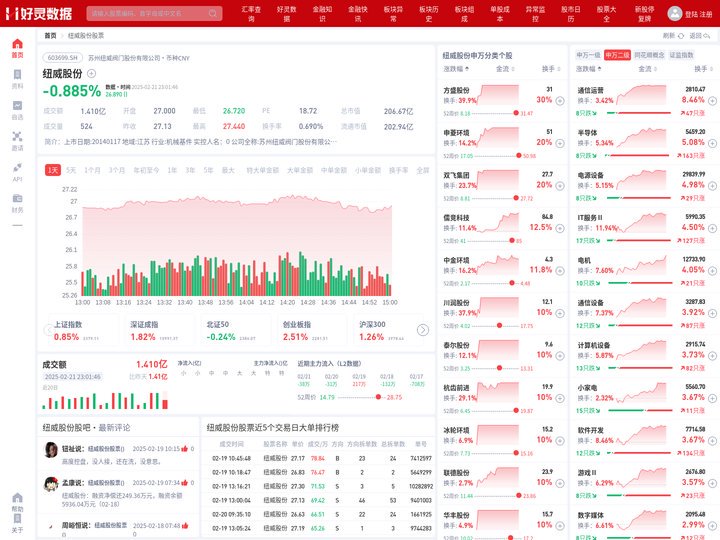
Task: Click 通信运营 up/down ratio bar
Action: 639,113
